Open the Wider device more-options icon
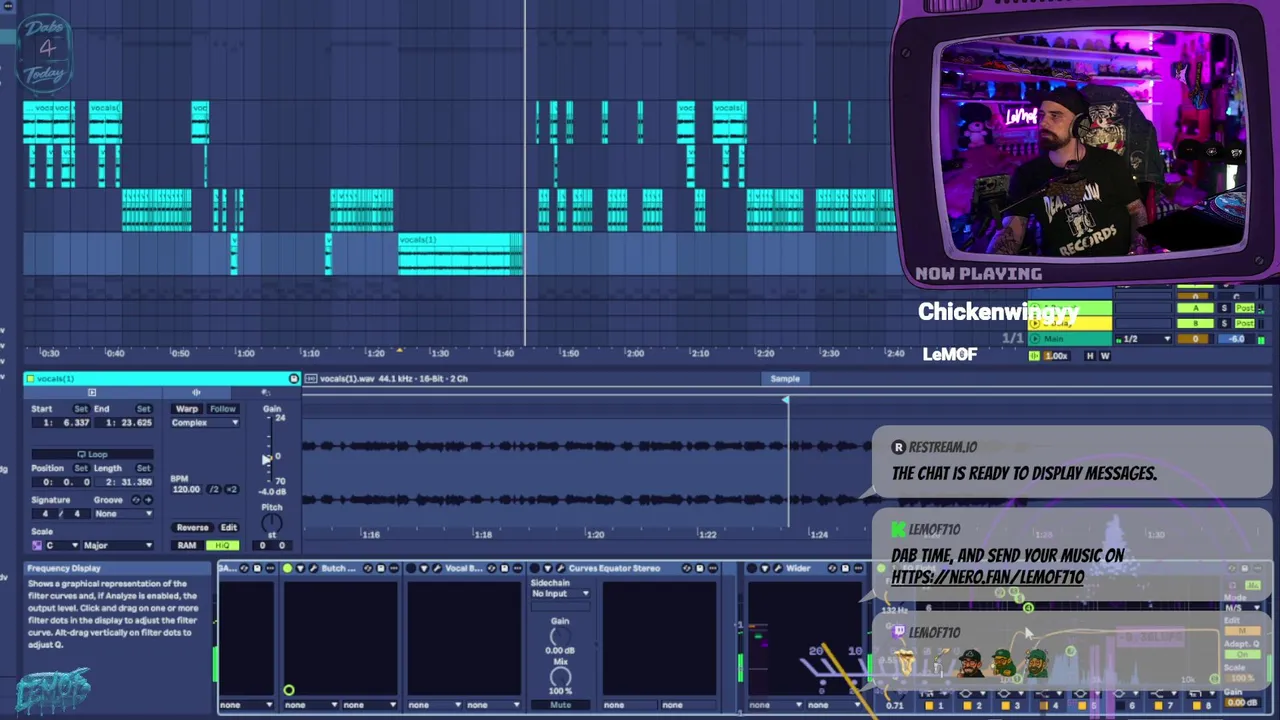Image resolution: width=1280 pixels, height=720 pixels. (x=859, y=568)
